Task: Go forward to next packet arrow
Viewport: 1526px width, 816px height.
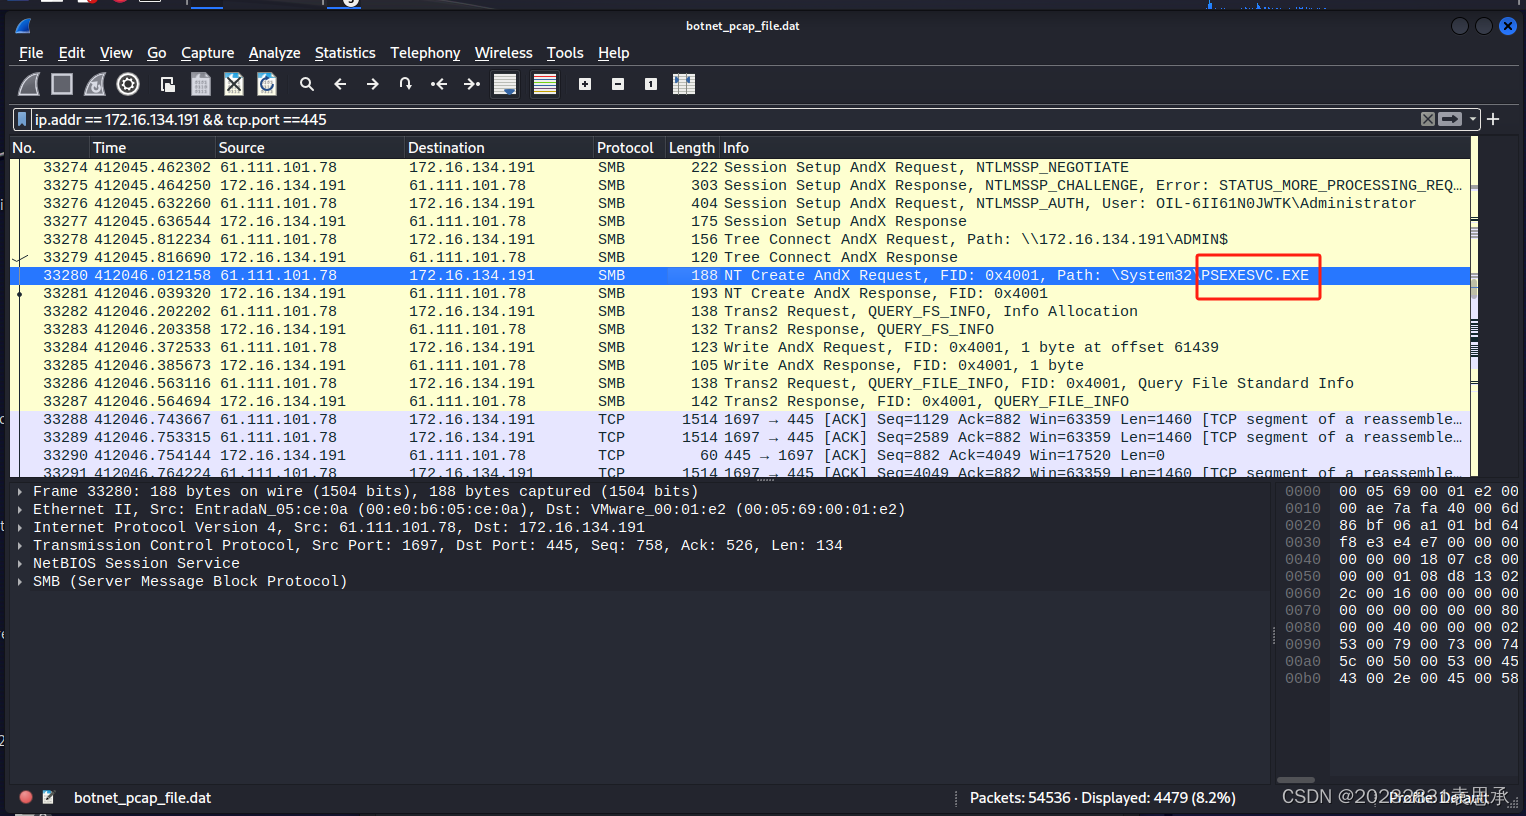Action: 373,85
